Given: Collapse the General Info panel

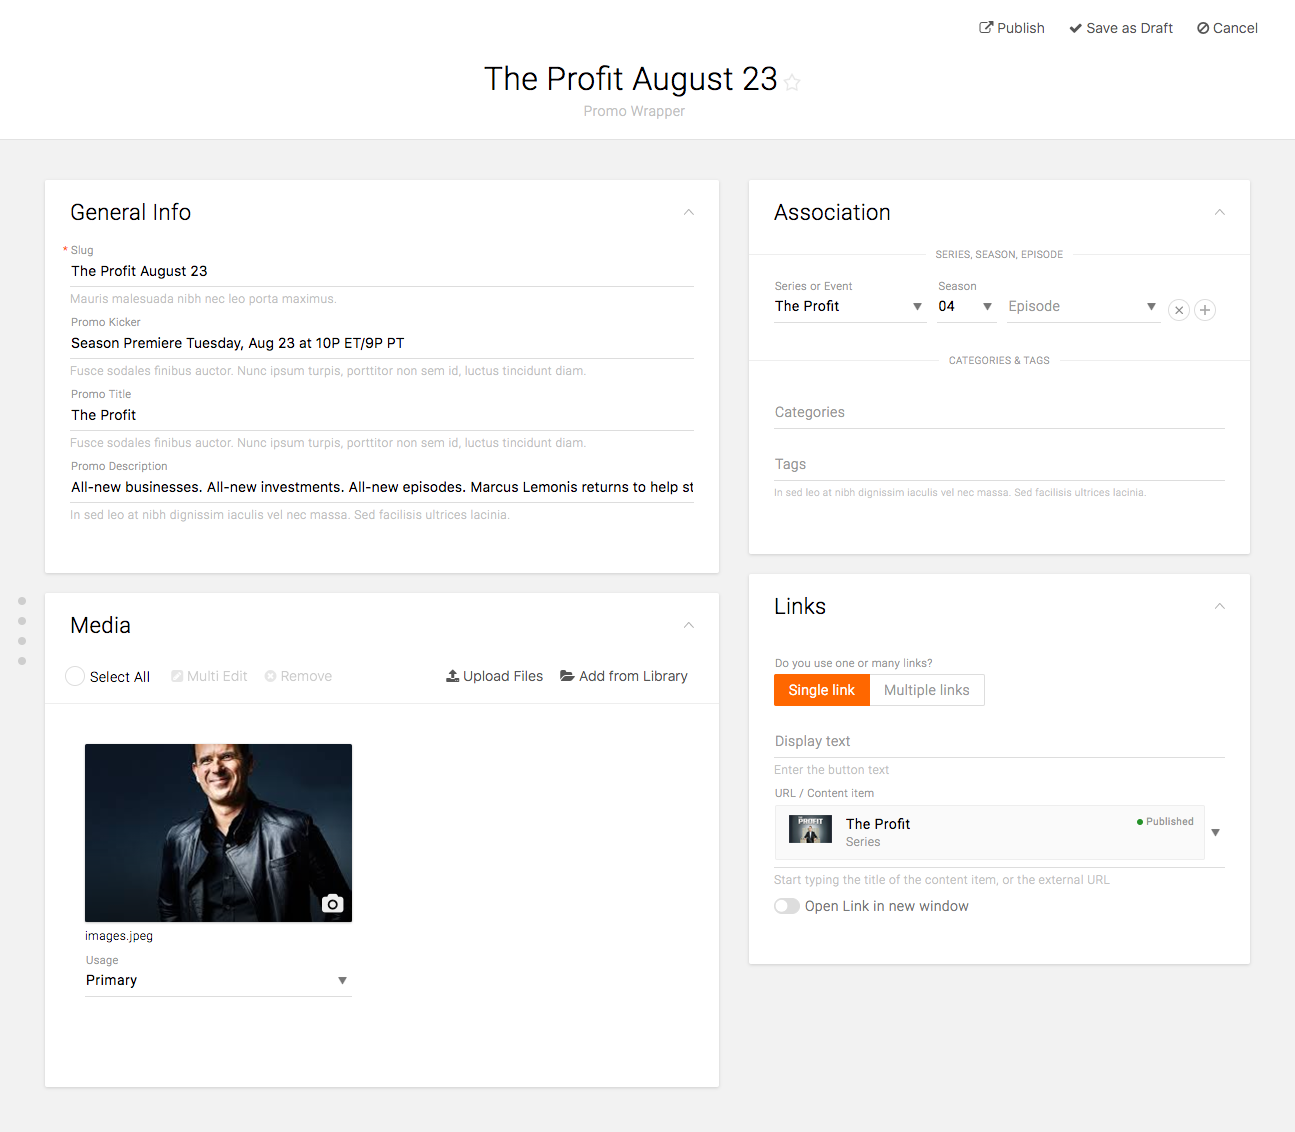Looking at the screenshot, I should (688, 212).
